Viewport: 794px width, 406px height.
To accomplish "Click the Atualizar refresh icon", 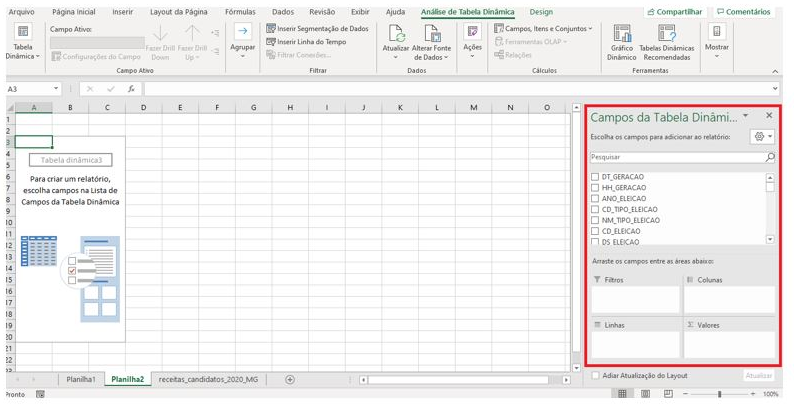I will pyautogui.click(x=396, y=34).
